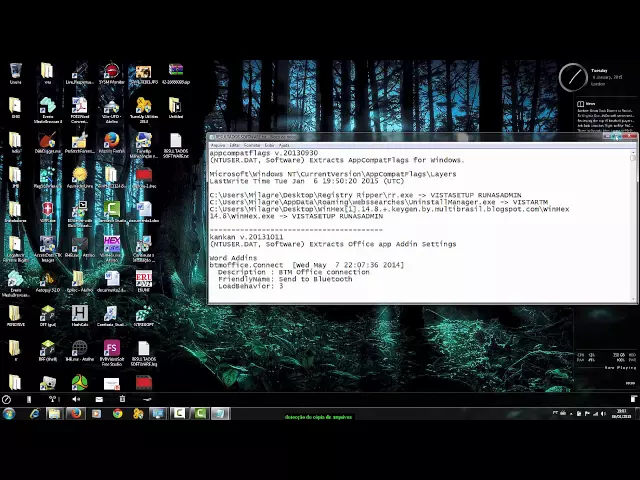
Task: Launch TuneUp Utilities 2013 shortcut
Action: pos(144,110)
